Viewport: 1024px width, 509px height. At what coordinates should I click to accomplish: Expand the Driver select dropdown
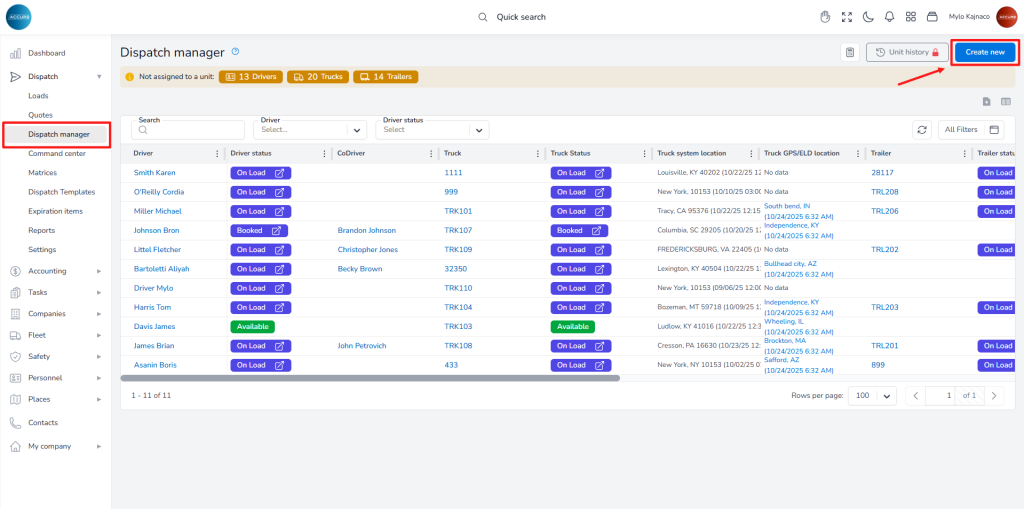pyautogui.click(x=313, y=130)
